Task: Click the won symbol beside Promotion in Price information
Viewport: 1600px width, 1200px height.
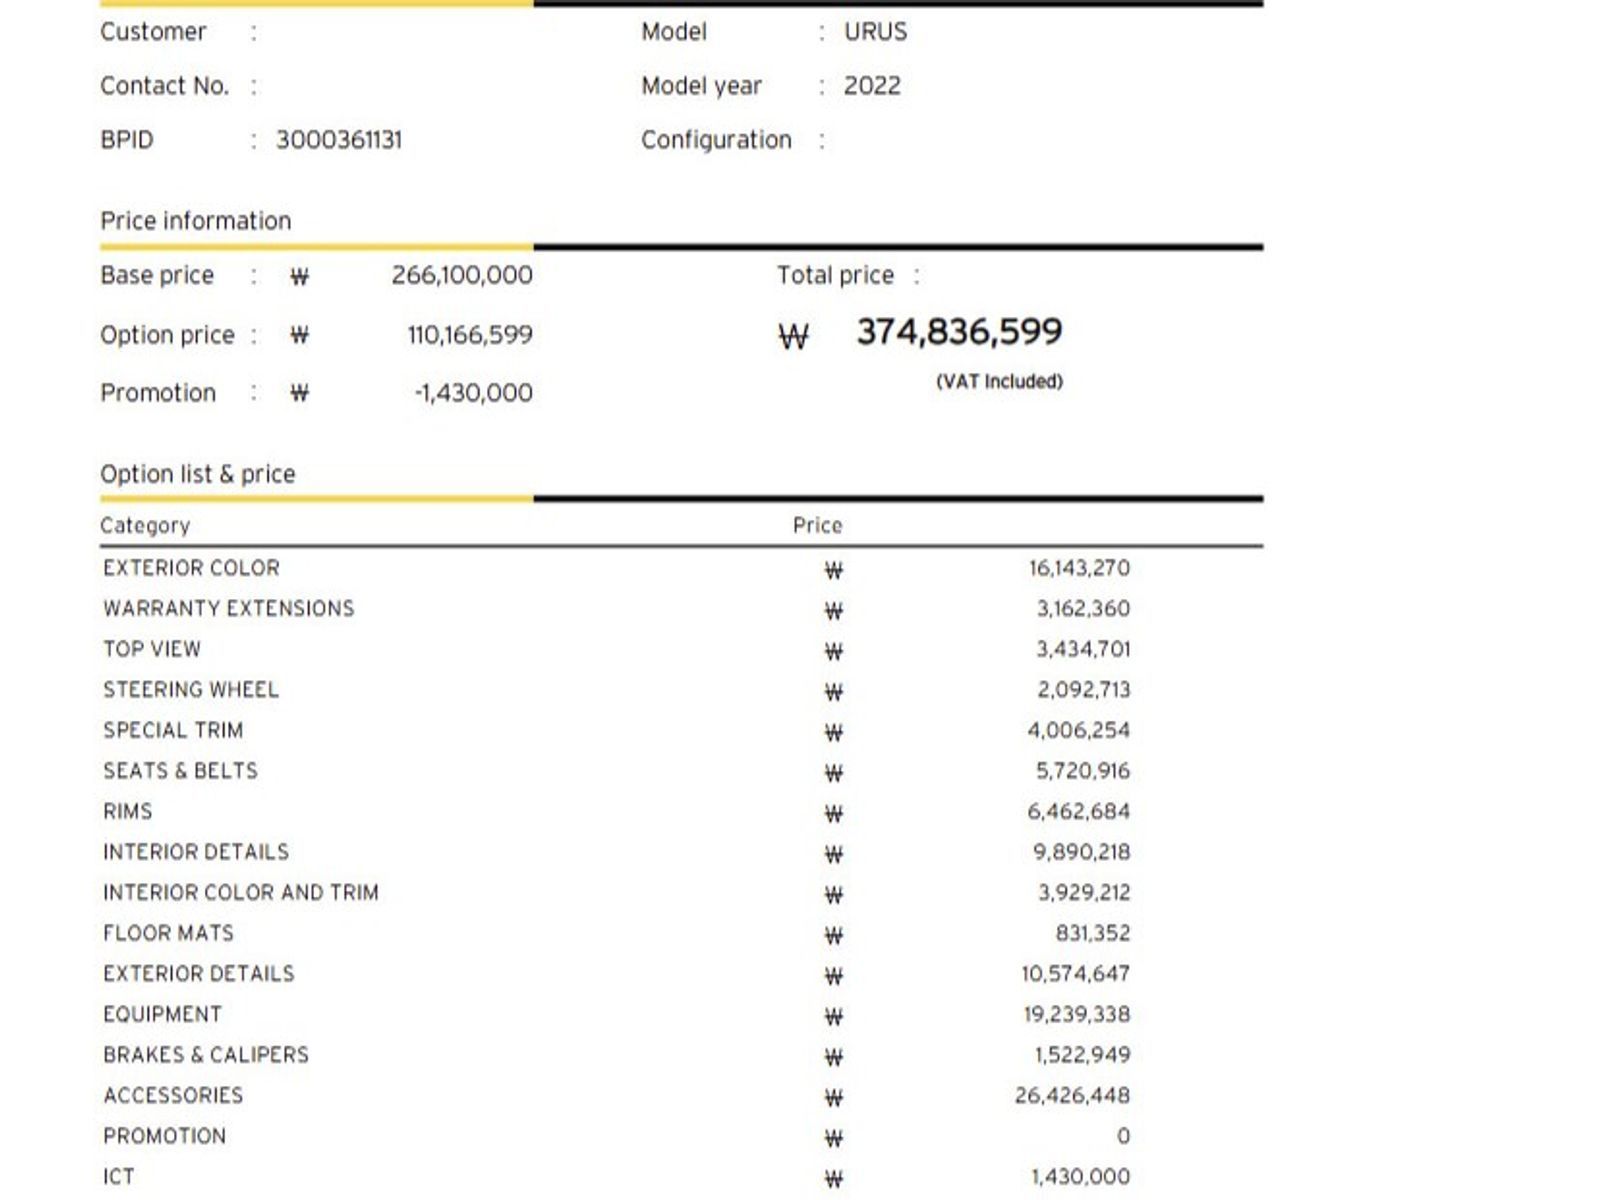Action: tap(299, 394)
